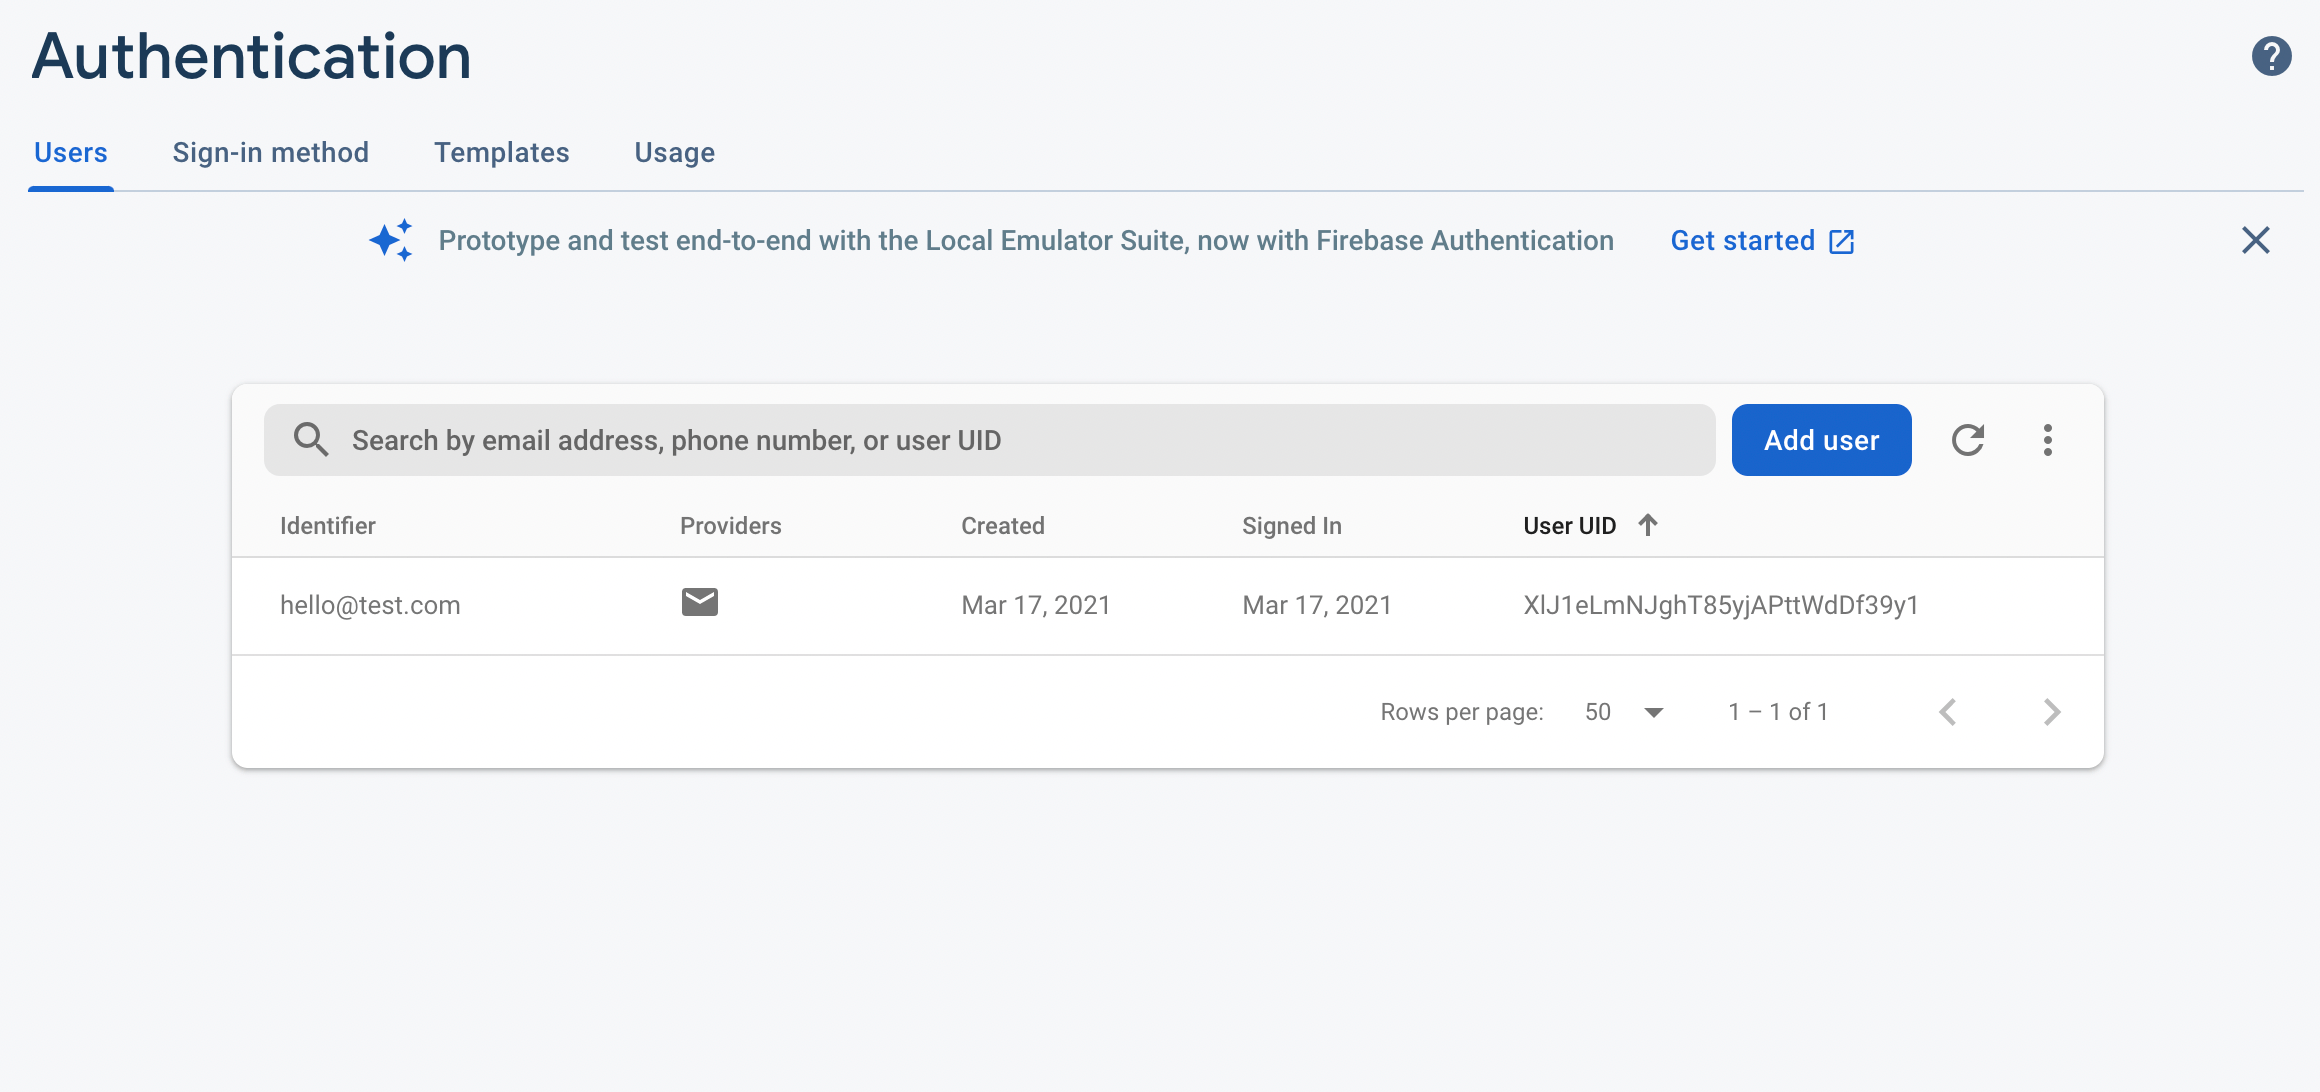Click the sparkle icon in the emulator banner
Screen dimensions: 2320x1092
coord(391,241)
